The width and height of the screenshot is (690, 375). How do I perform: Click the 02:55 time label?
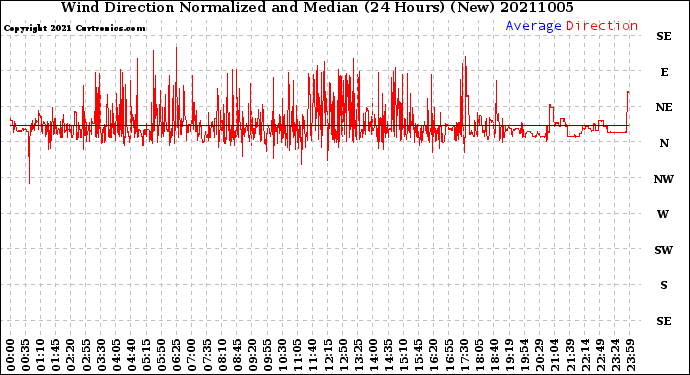pyautogui.click(x=86, y=355)
